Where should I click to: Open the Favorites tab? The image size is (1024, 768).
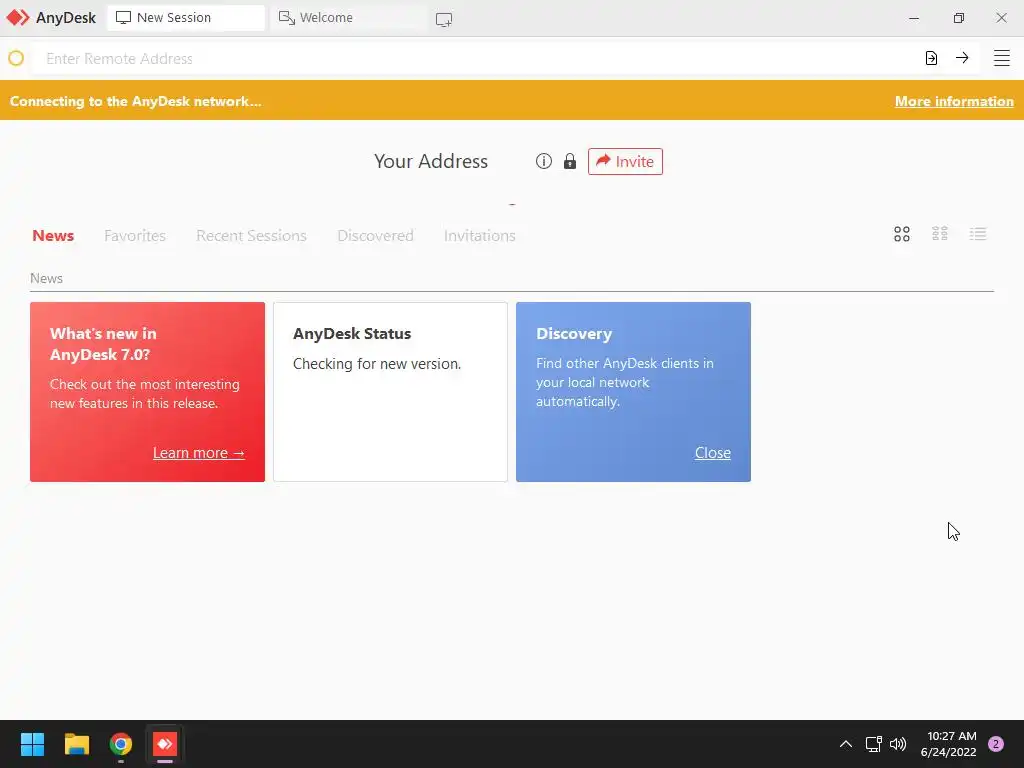tap(135, 236)
